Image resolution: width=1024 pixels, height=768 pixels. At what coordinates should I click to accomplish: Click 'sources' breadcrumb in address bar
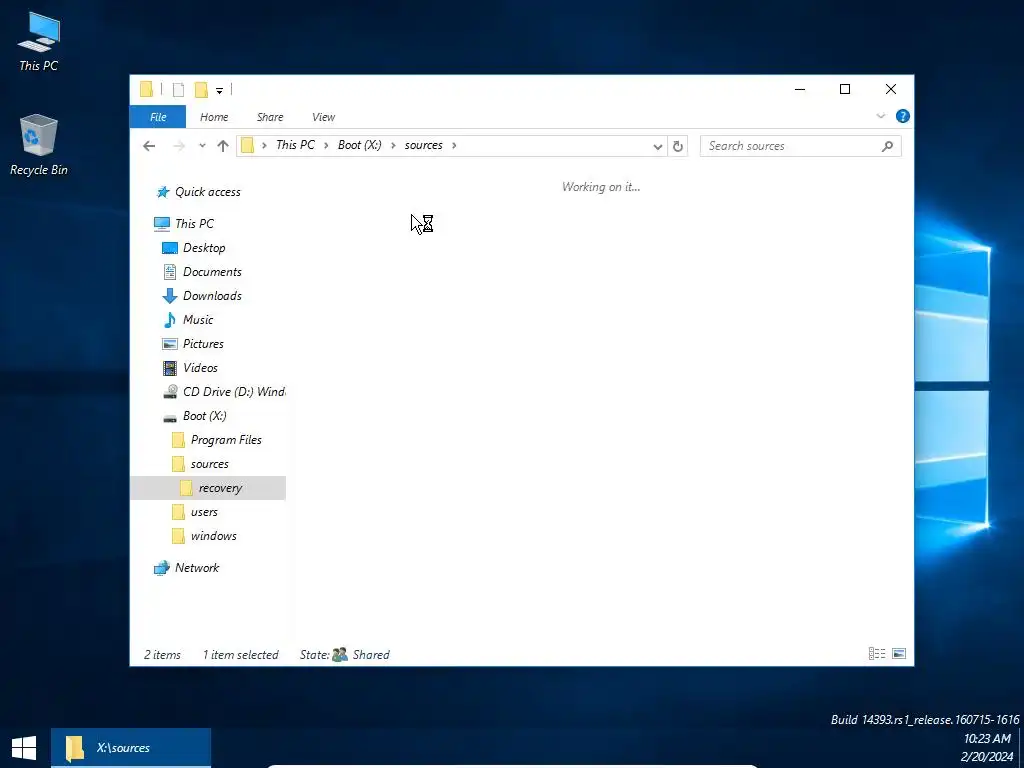[423, 145]
